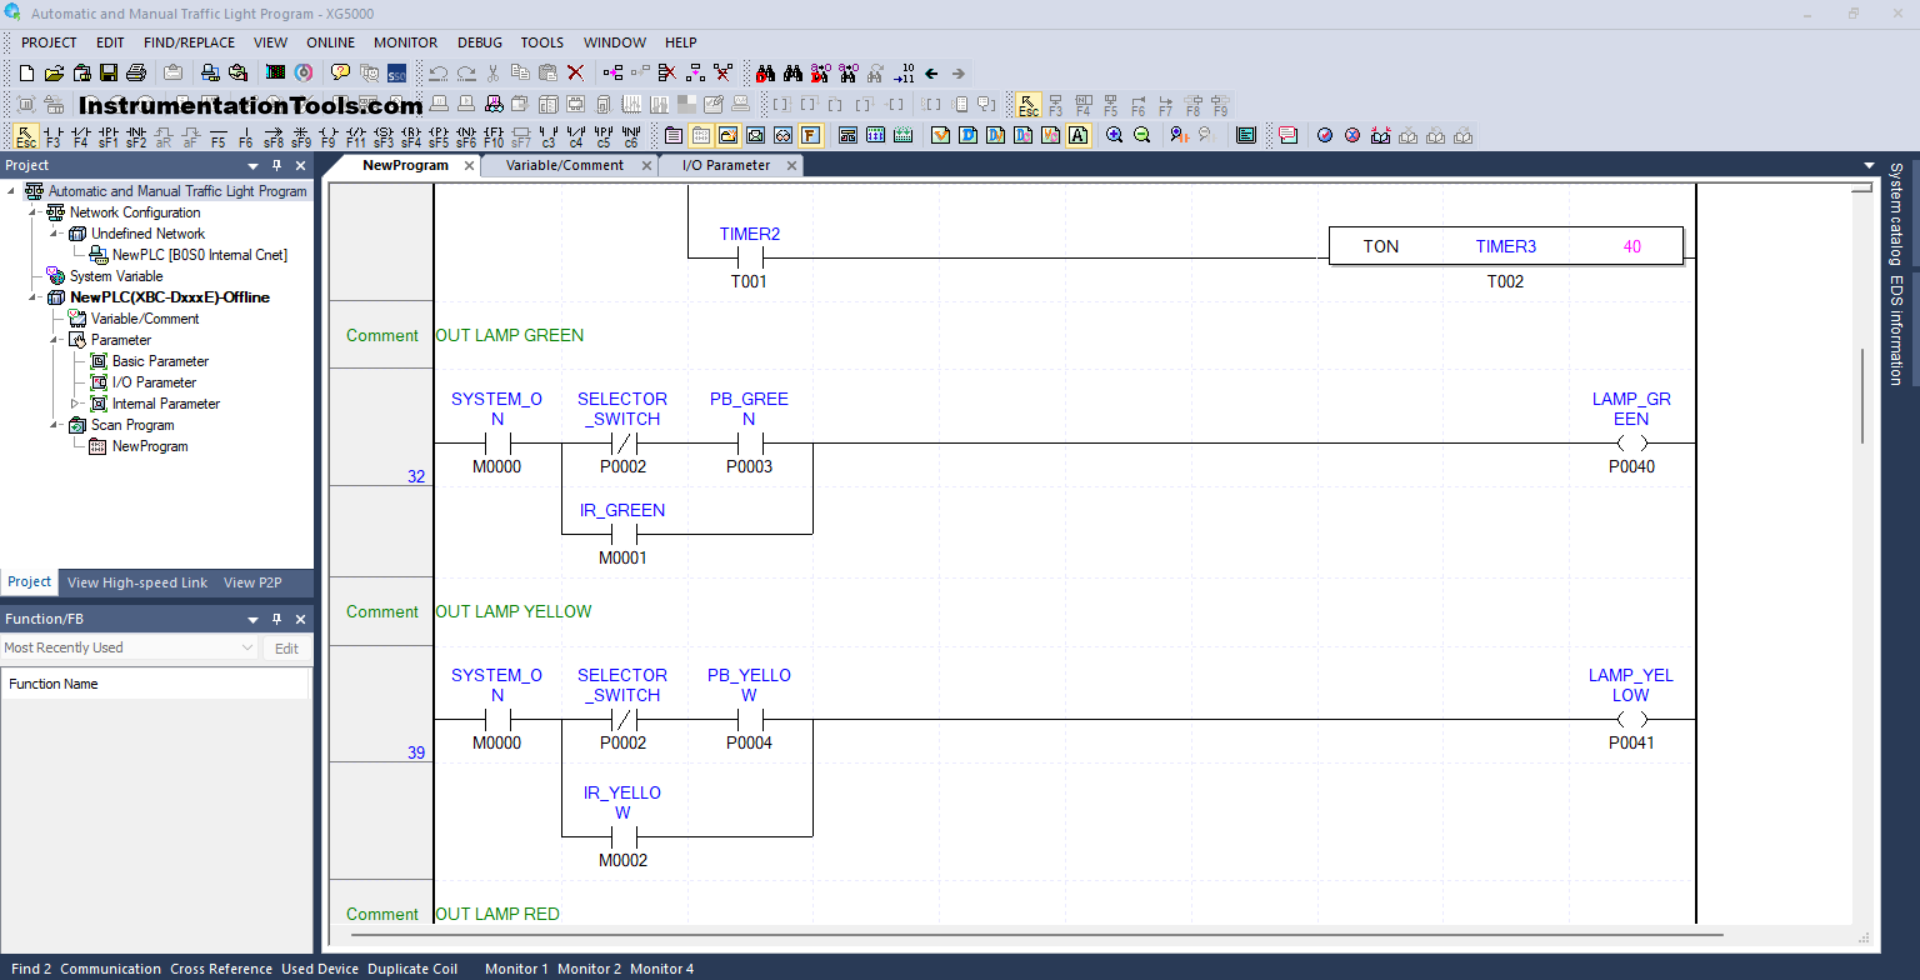This screenshot has width=1920, height=980.
Task: Open the Project panel dropdown arrow
Action: point(253,166)
